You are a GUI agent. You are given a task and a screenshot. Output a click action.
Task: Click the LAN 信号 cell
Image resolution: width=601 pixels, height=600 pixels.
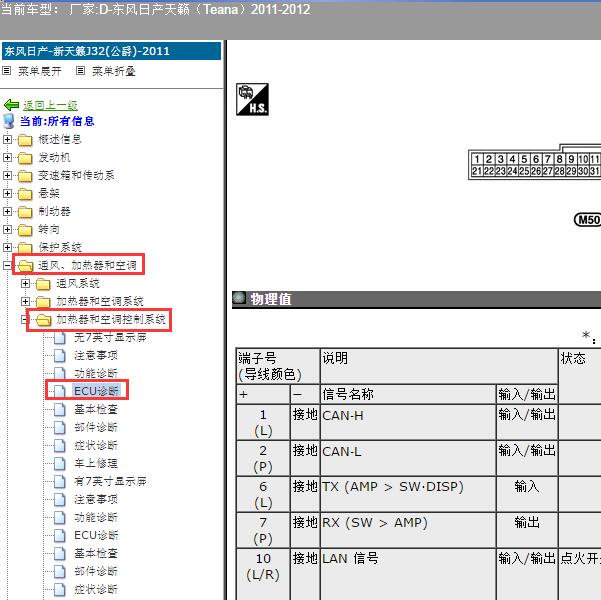(408, 574)
